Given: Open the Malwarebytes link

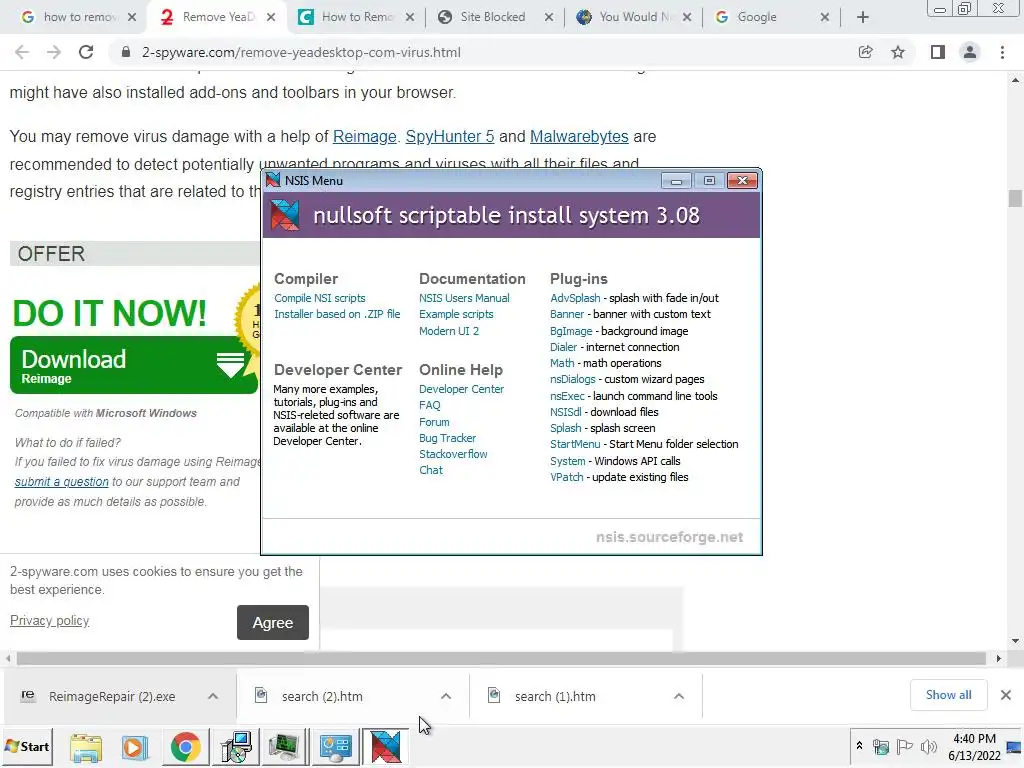Looking at the screenshot, I should coord(579,136).
